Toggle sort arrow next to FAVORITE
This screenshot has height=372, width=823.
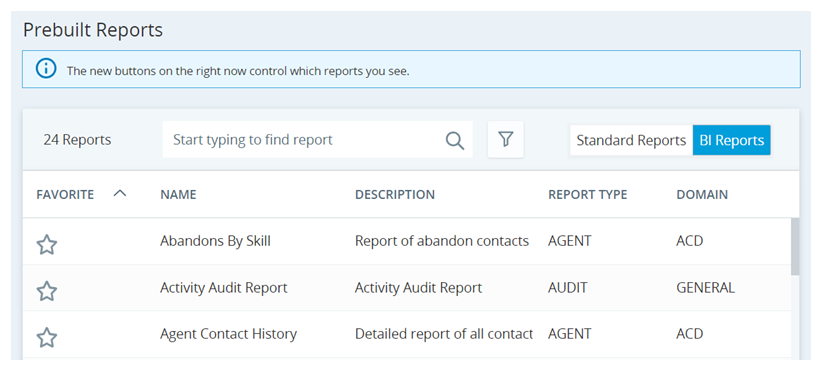(x=120, y=194)
